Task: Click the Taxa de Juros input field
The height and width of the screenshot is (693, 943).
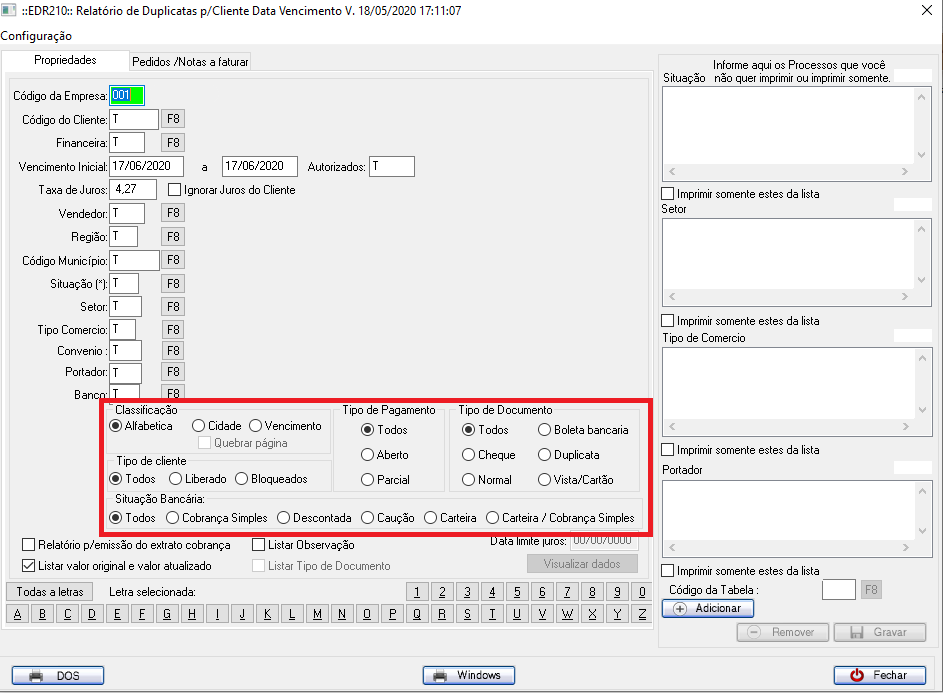Action: pyautogui.click(x=134, y=189)
